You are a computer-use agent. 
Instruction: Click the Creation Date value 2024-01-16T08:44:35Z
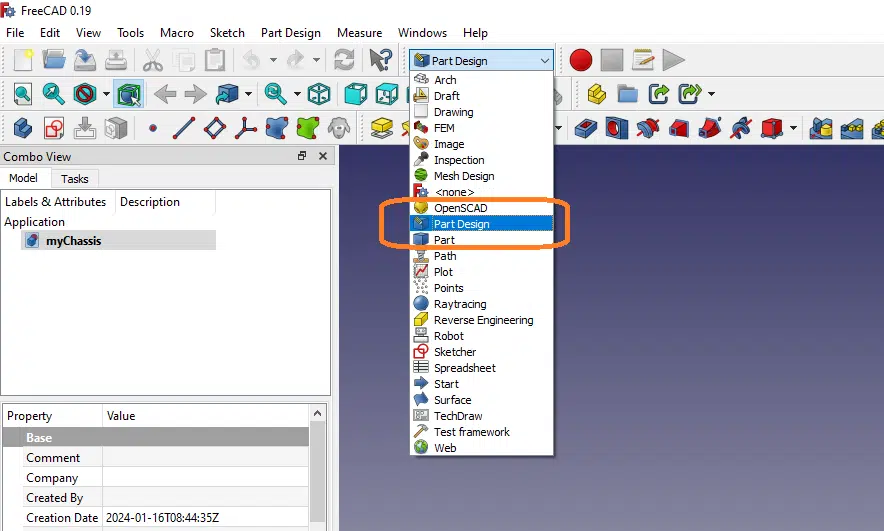162,517
